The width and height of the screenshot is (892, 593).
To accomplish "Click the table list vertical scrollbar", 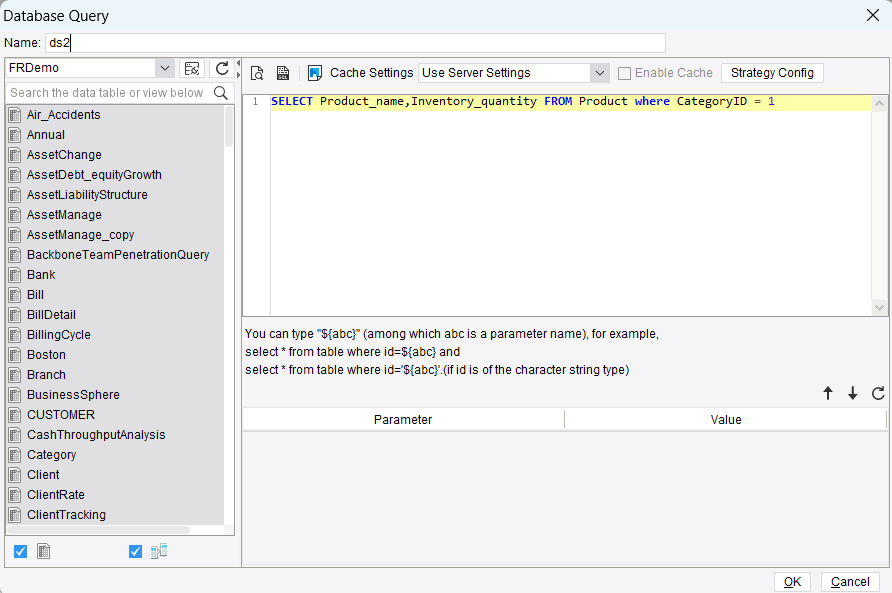I will 229,127.
